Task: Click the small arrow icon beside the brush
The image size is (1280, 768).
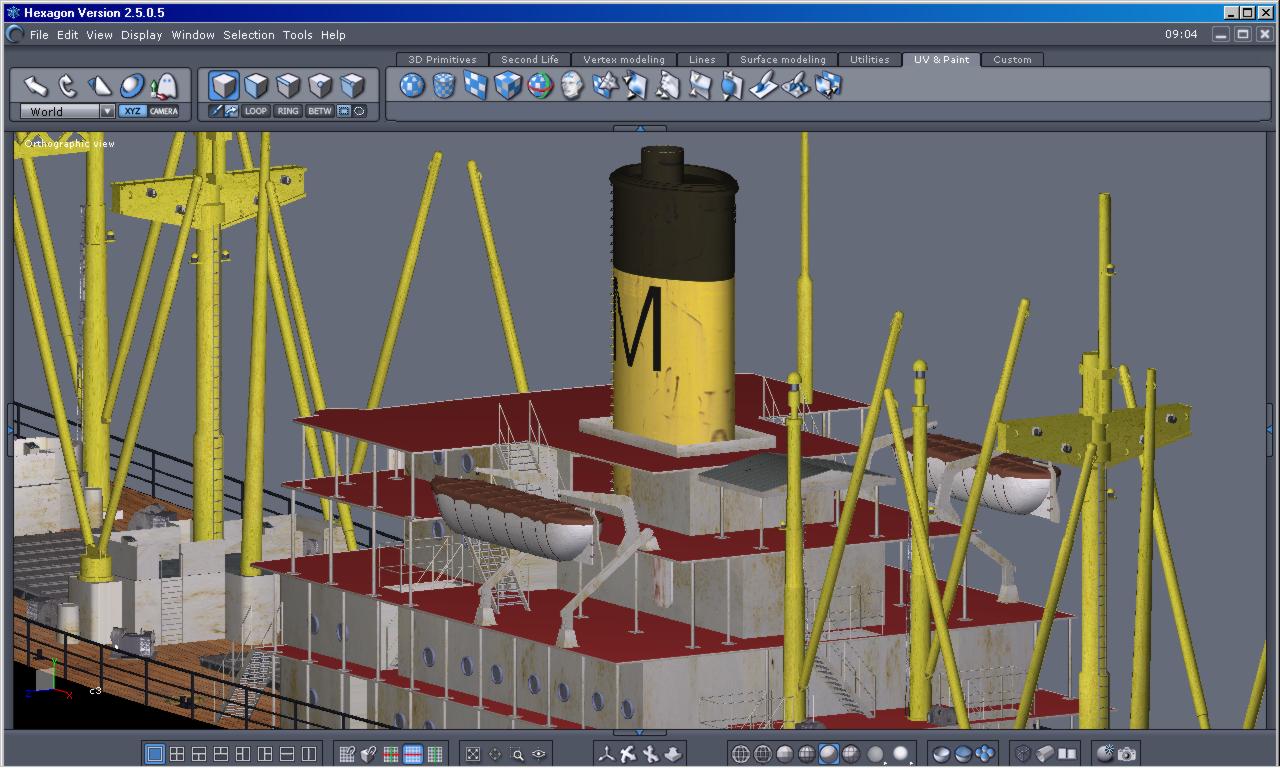Action: (232, 111)
